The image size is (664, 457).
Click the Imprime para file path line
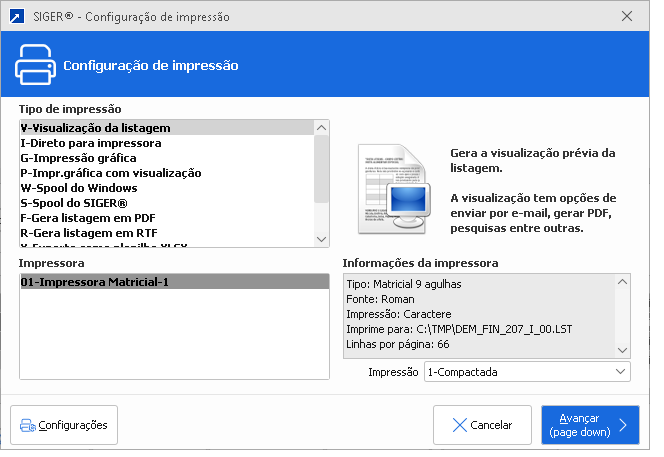coord(459,330)
